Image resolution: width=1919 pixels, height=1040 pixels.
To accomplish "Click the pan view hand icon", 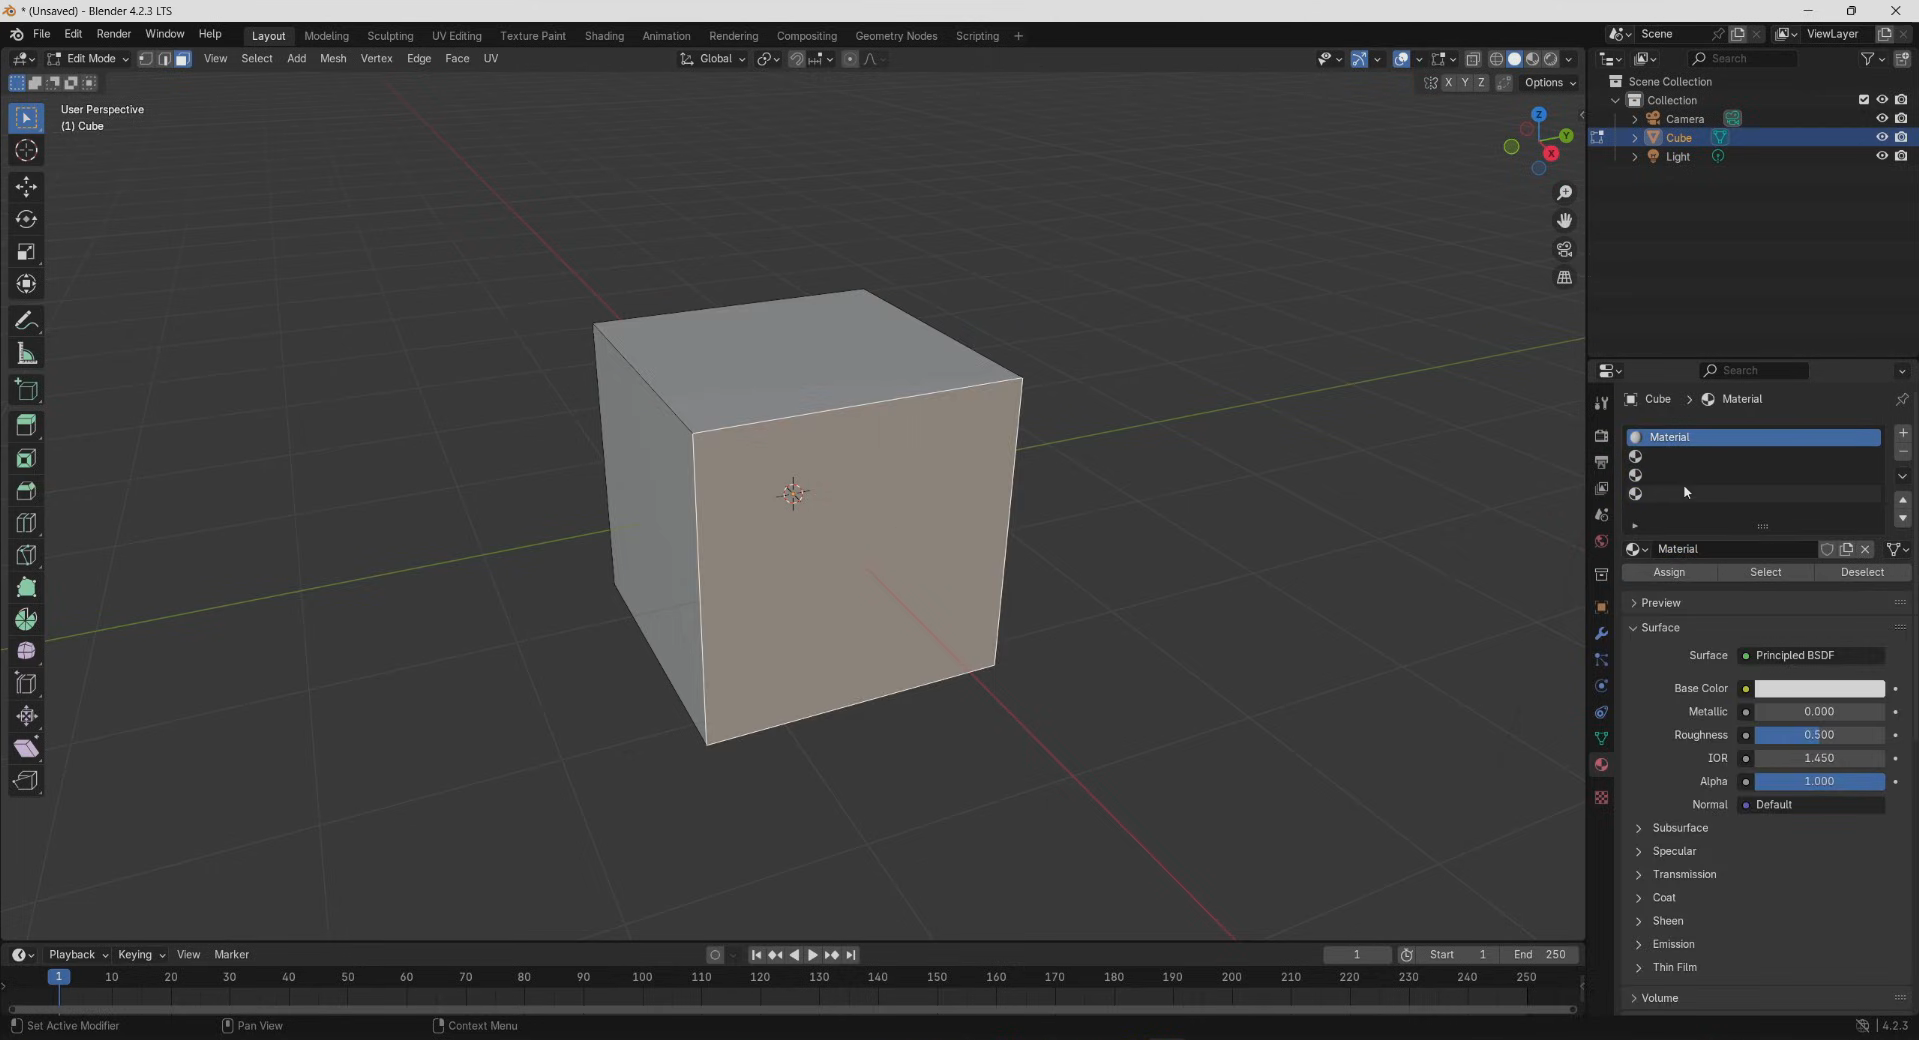I will pyautogui.click(x=1564, y=221).
